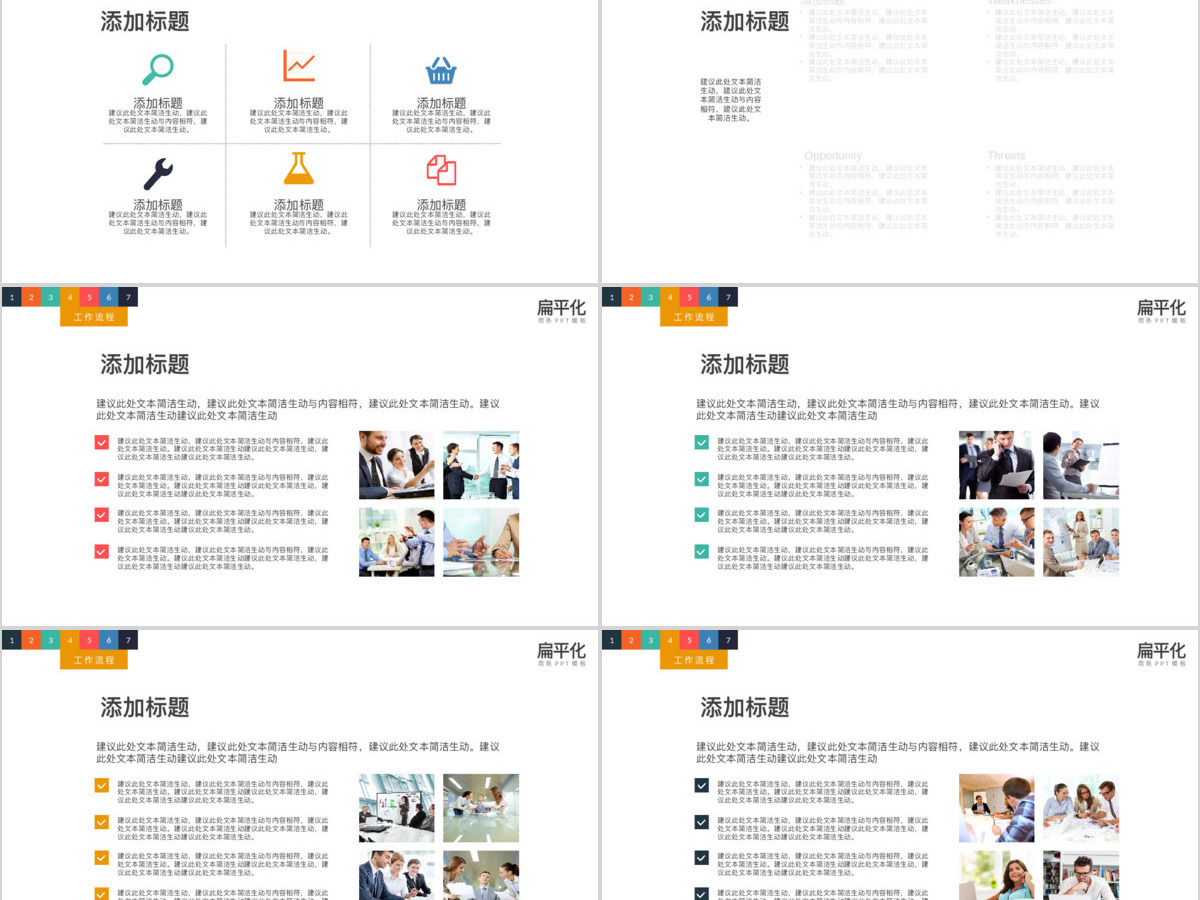This screenshot has width=1200, height=900.
Task: Click 工作流程 tab on navy-checkbox slide
Action: 694,660
